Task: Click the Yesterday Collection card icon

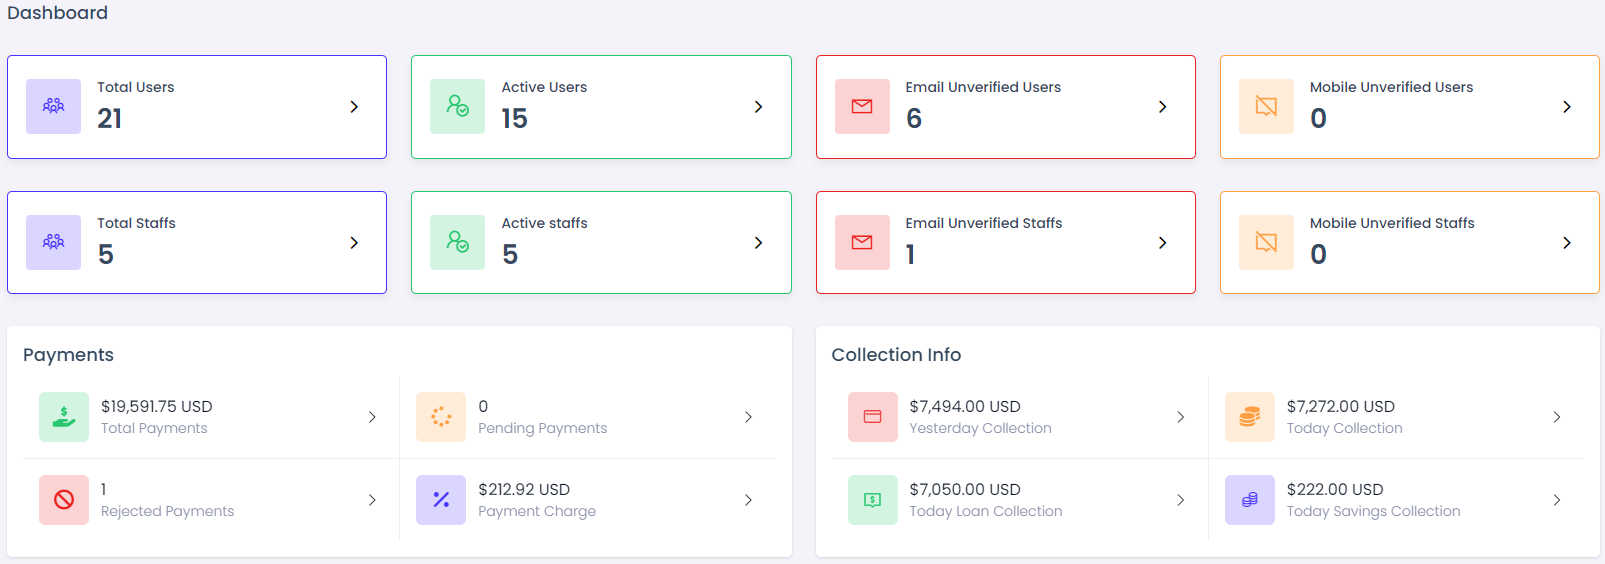Action: point(872,417)
